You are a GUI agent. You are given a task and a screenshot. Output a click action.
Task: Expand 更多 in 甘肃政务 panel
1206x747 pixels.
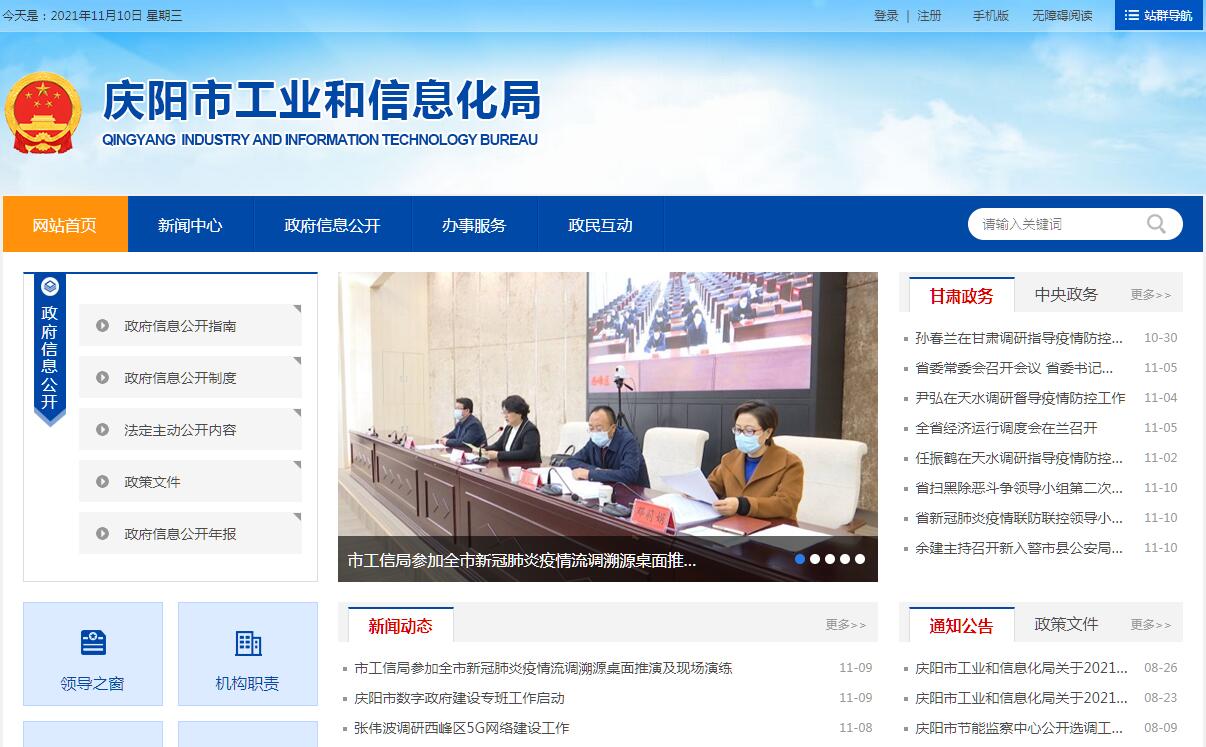1150,295
